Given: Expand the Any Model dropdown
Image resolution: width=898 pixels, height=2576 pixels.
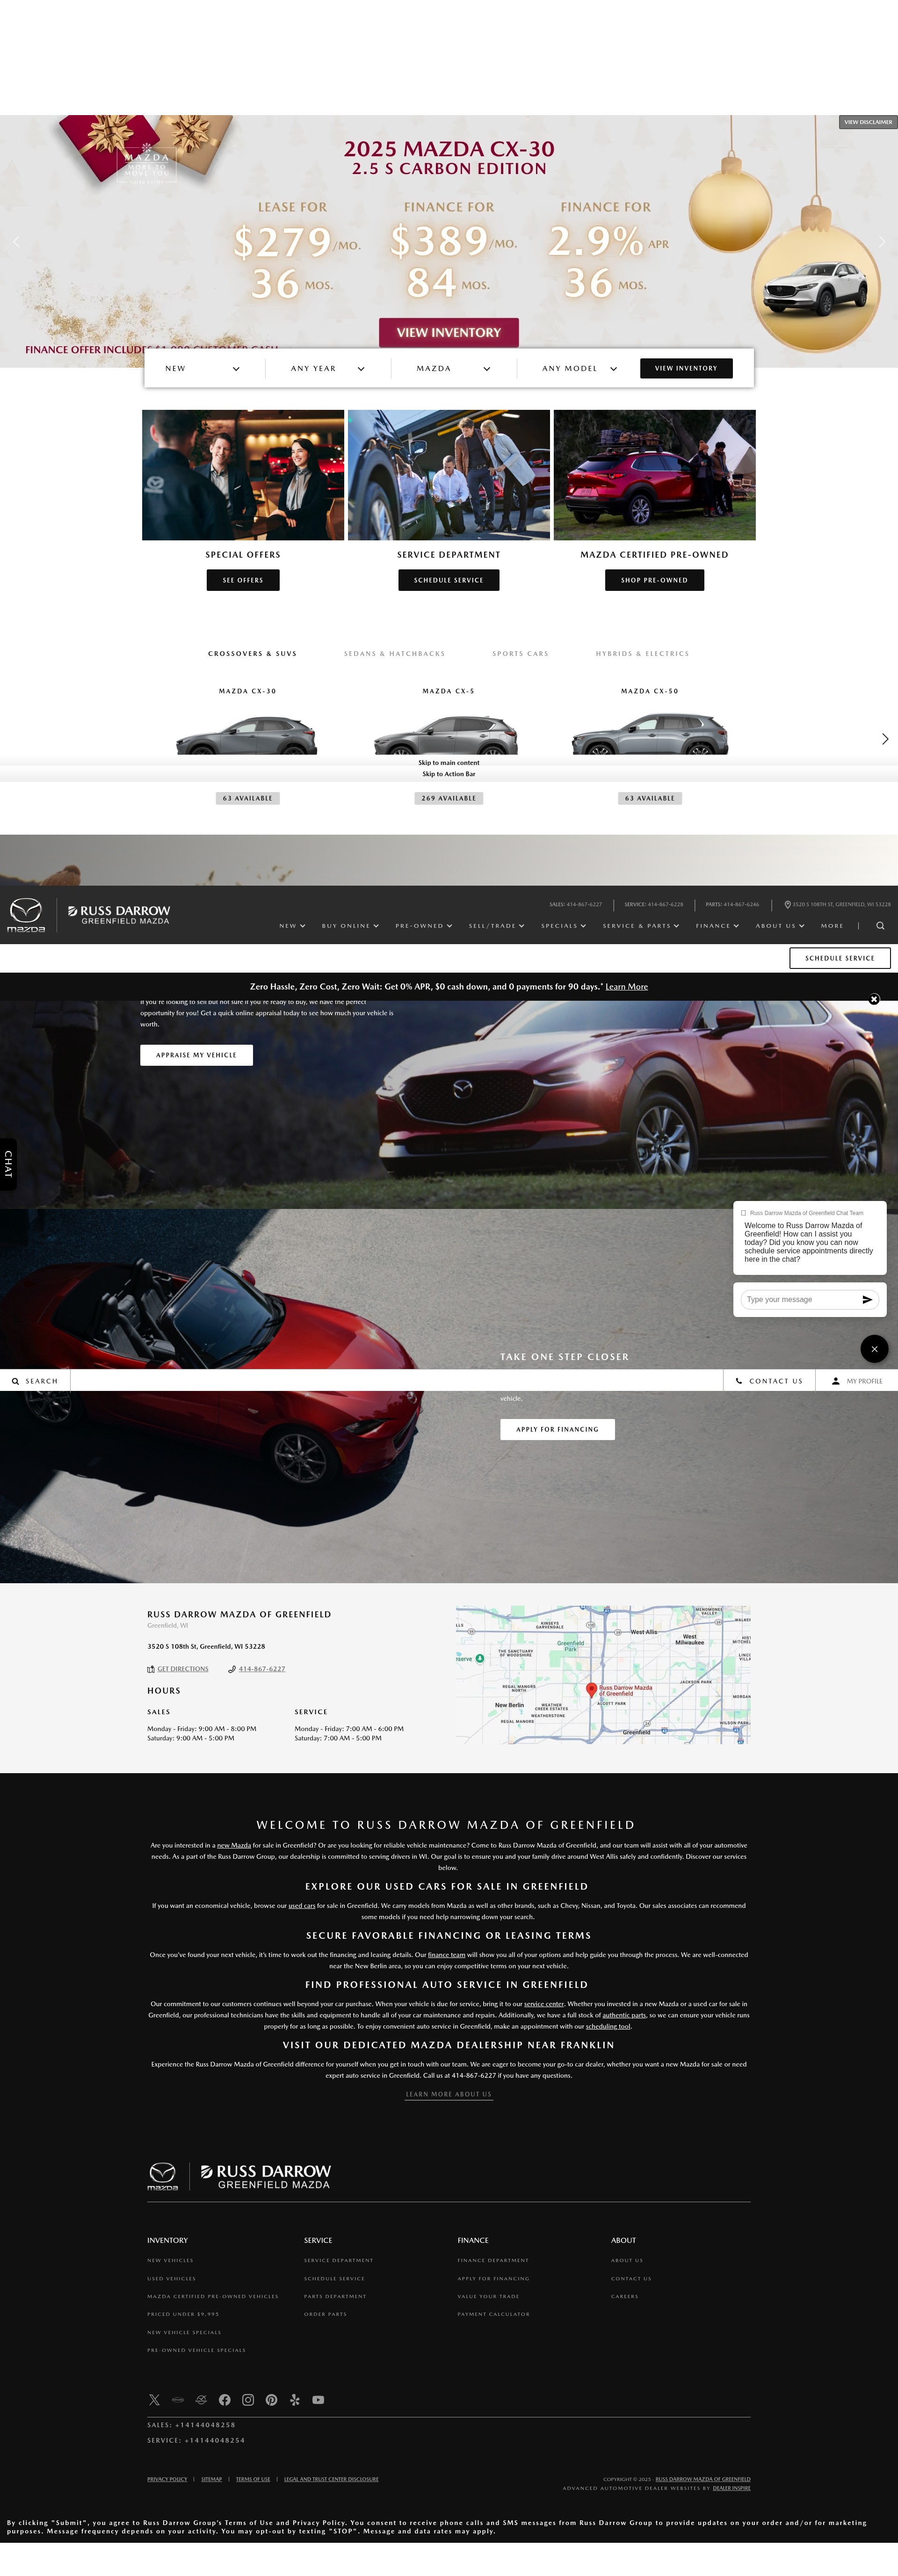Looking at the screenshot, I should pos(579,368).
